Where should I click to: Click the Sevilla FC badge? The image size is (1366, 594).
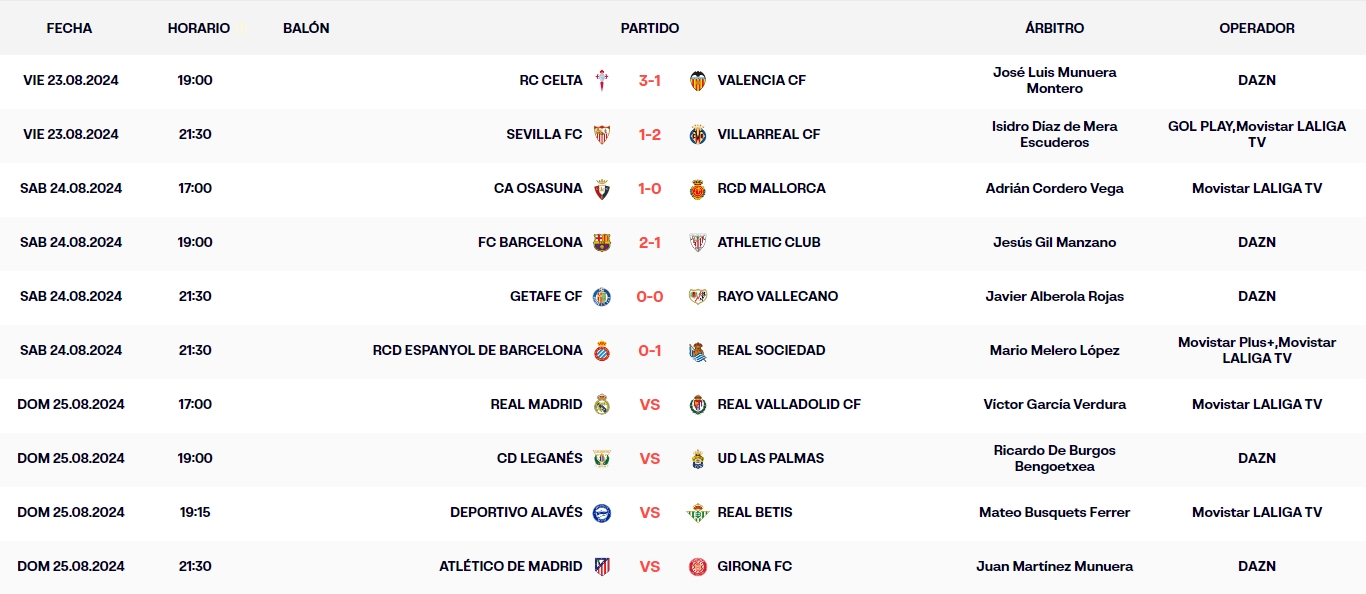coord(600,134)
